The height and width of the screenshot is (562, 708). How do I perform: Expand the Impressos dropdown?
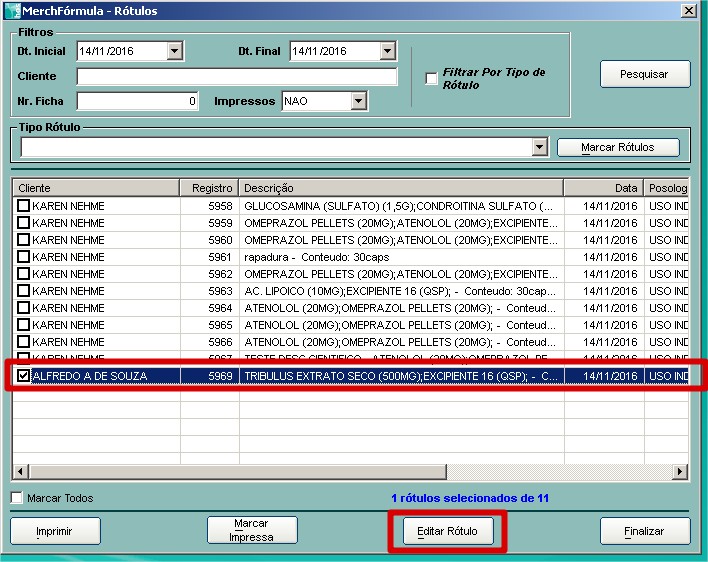point(359,101)
